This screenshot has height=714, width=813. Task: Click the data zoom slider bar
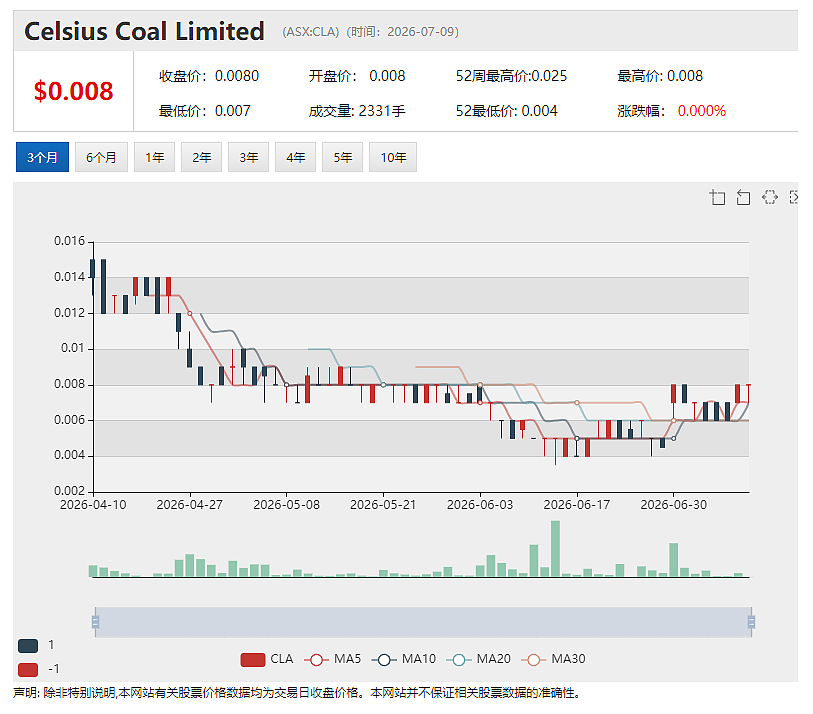coord(423,622)
